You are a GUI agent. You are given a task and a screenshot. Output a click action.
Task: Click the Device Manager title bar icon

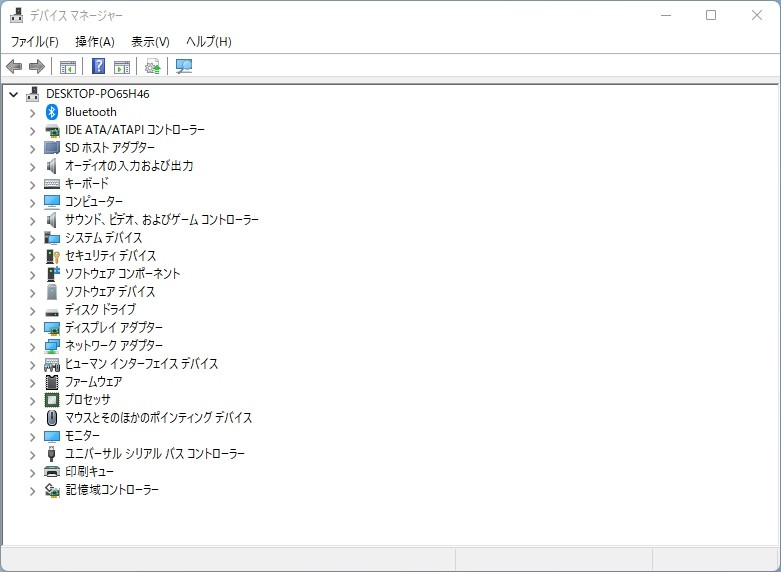click(16, 15)
